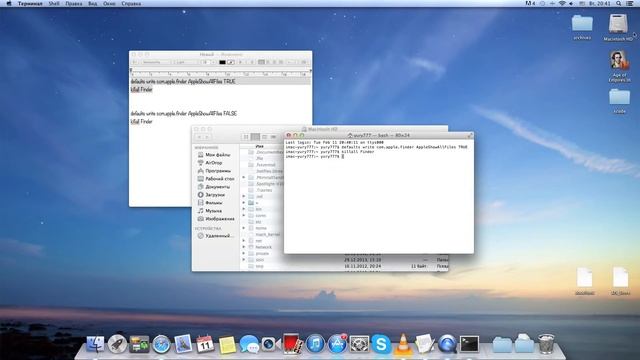Open the Downloads stack folder in Dock
The width and height of the screenshot is (640, 360).
coord(524,344)
